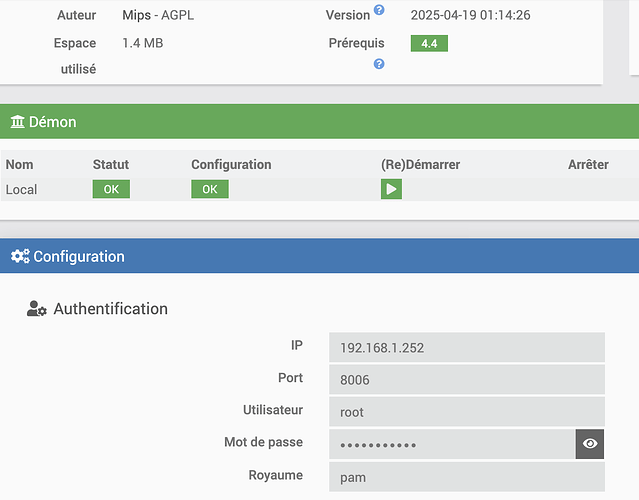Click the Démon header building icon
The height and width of the screenshot is (500, 639).
pos(18,122)
